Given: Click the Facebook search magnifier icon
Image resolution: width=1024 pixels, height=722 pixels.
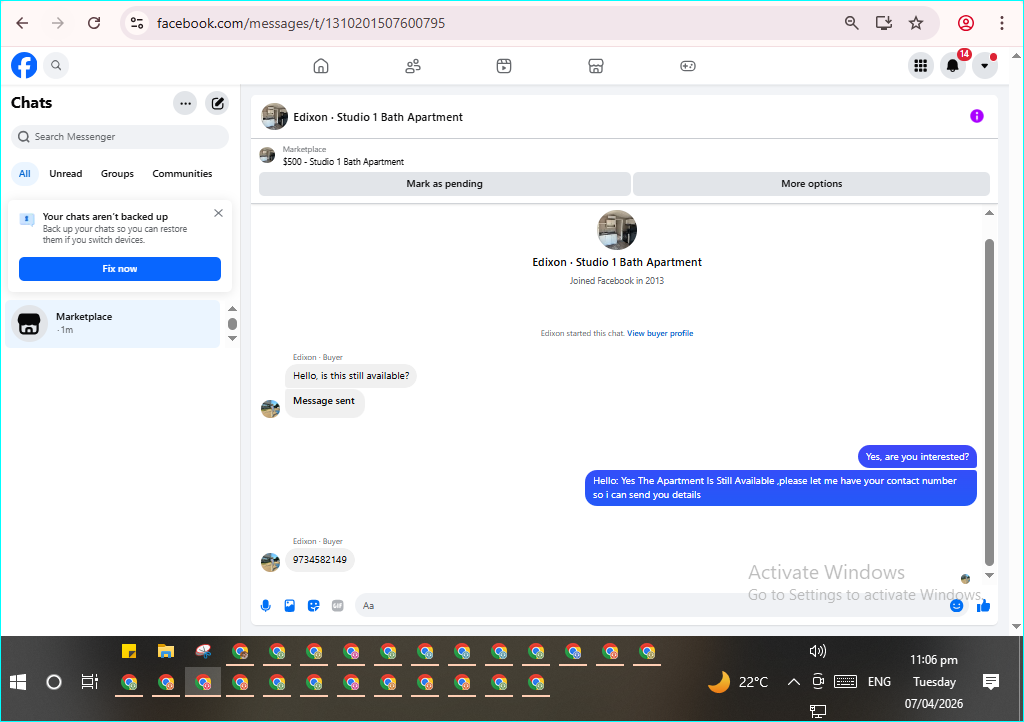Looking at the screenshot, I should (56, 65).
